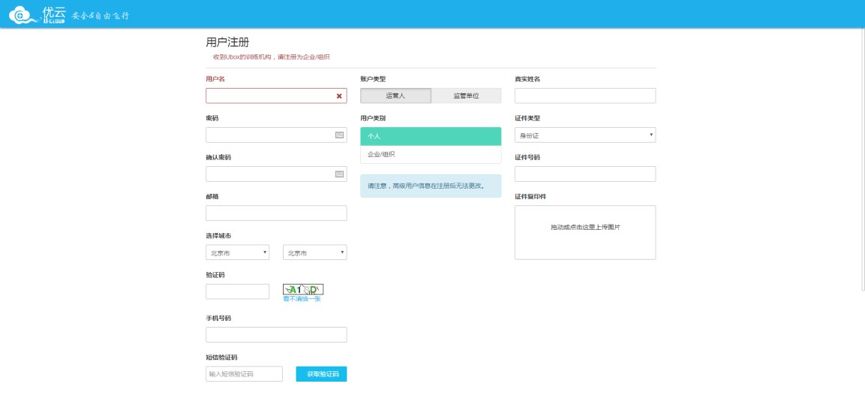Click the blue notice about unchangeable user info
The width and height of the screenshot is (865, 393).
click(431, 186)
